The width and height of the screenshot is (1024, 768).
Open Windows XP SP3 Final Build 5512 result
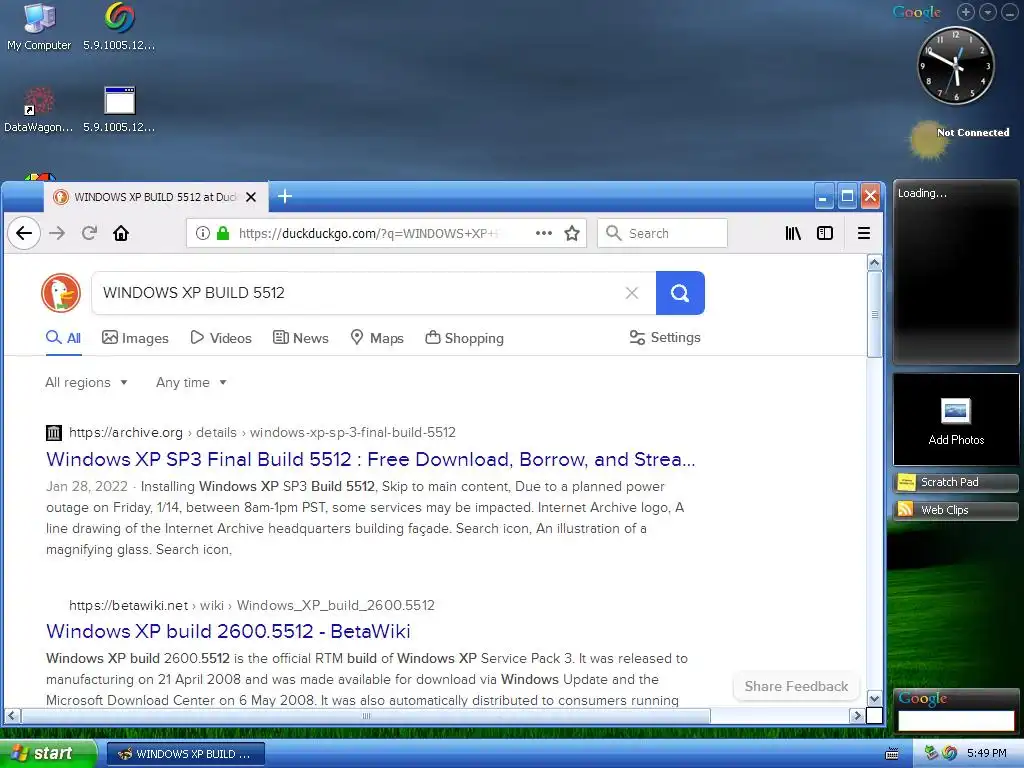(x=370, y=459)
